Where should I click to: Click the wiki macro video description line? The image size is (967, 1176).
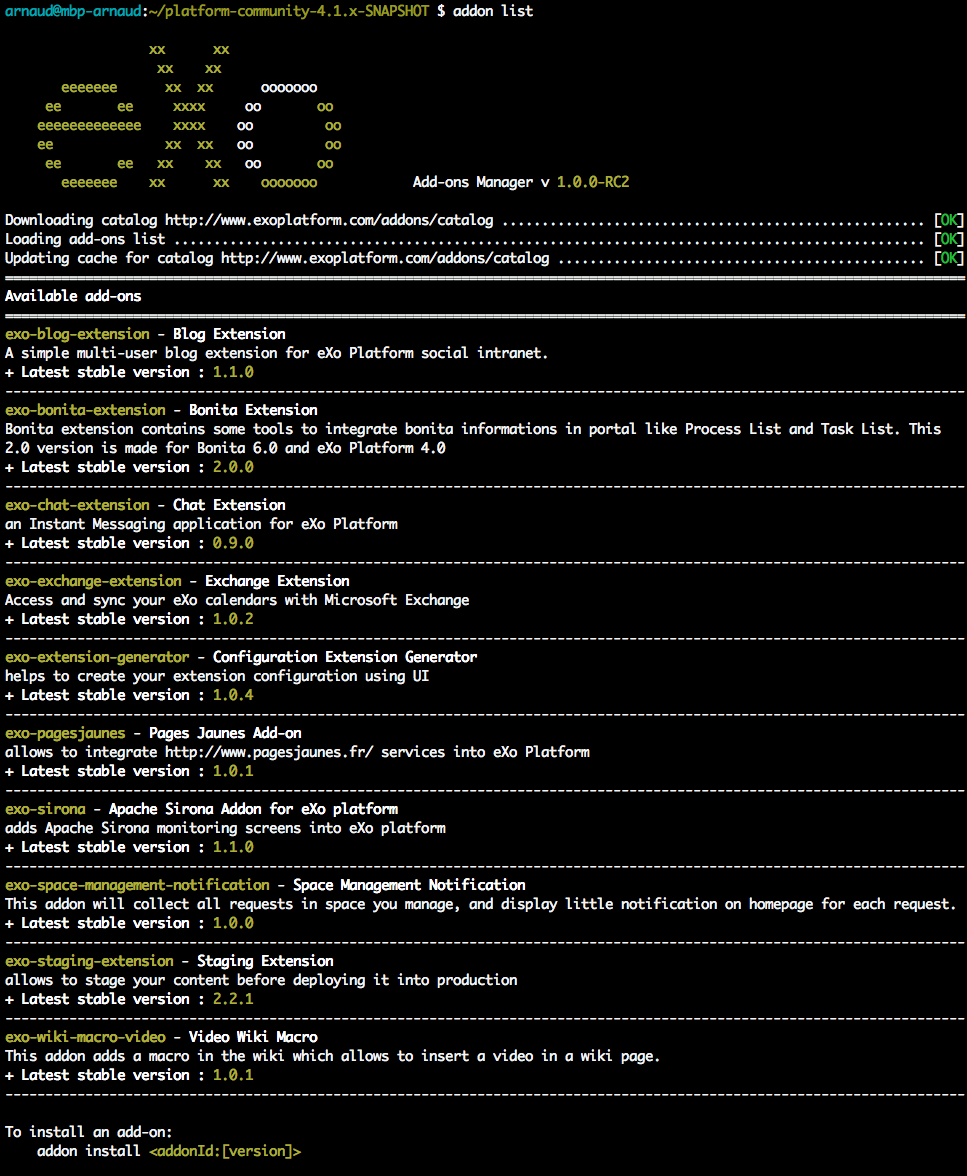332,1056
